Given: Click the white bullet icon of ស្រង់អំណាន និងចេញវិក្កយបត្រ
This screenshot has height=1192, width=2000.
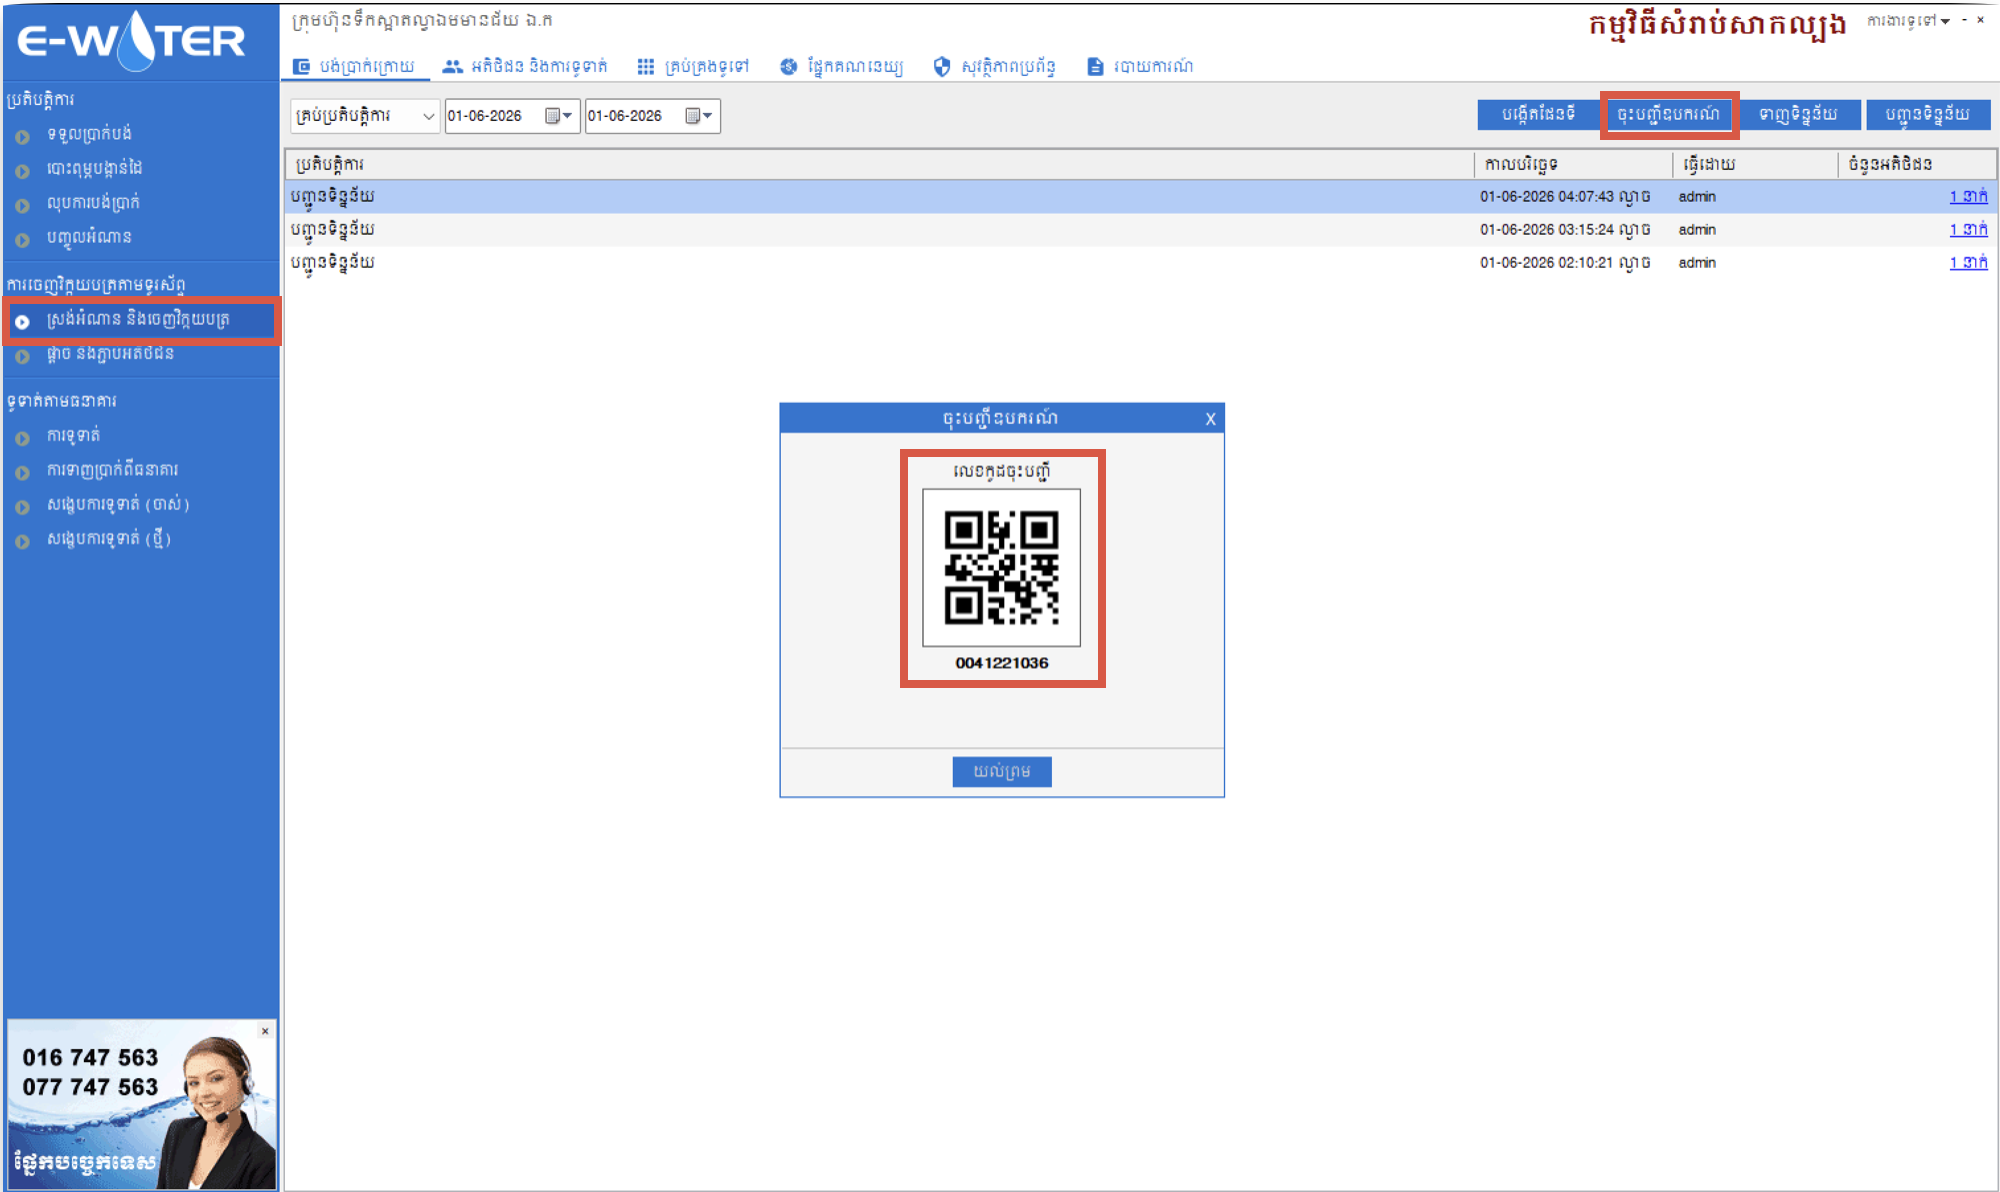Looking at the screenshot, I should pyautogui.click(x=22, y=322).
